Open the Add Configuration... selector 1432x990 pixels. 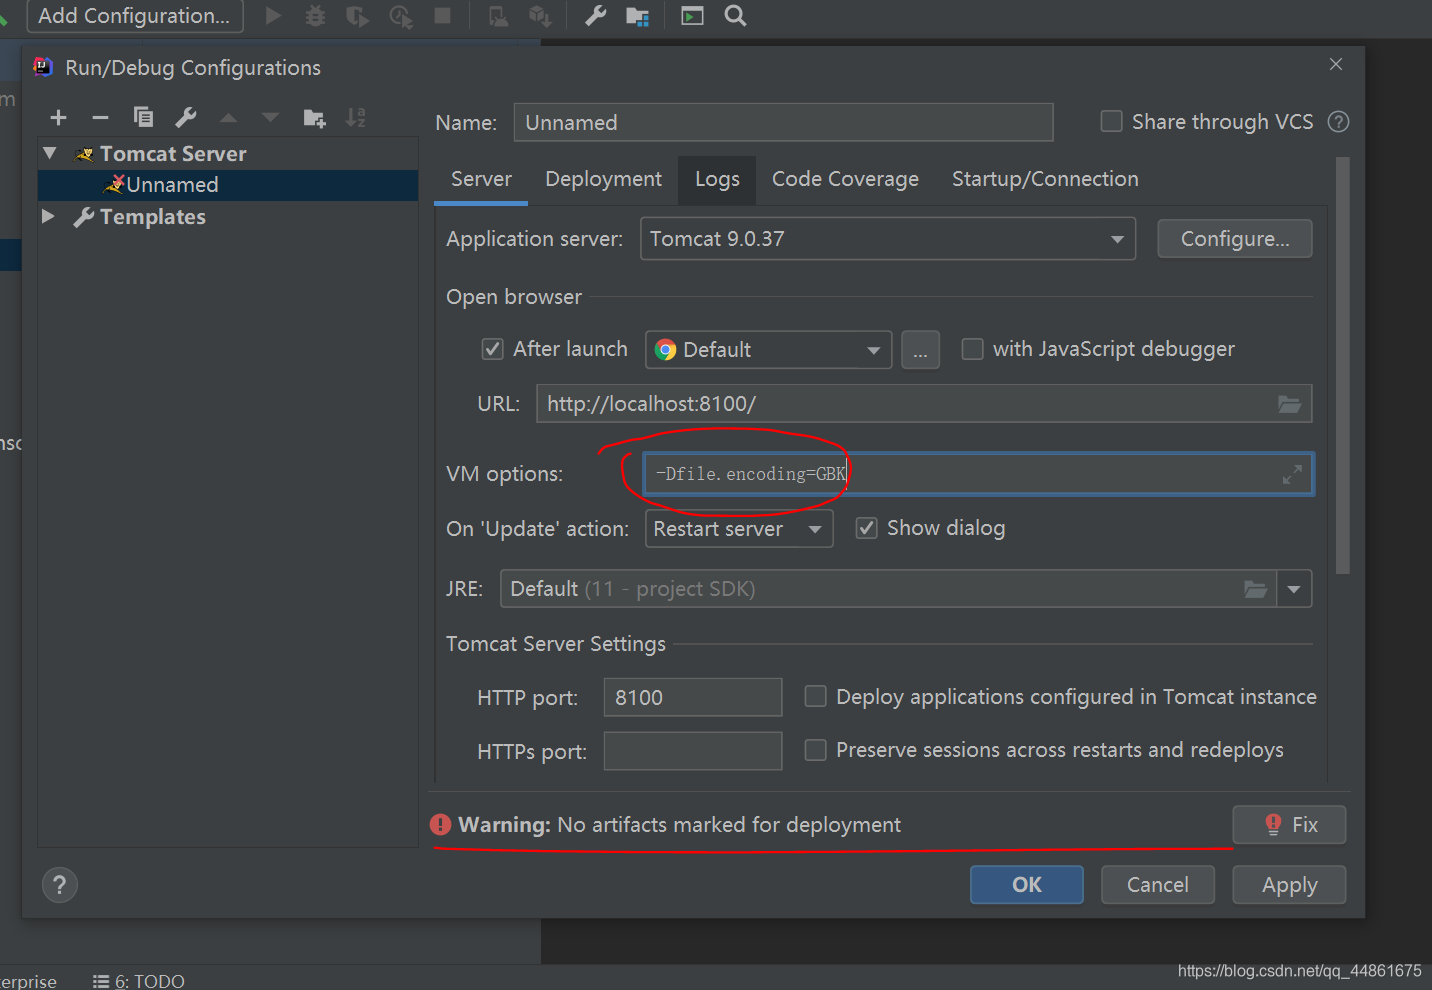tap(134, 16)
